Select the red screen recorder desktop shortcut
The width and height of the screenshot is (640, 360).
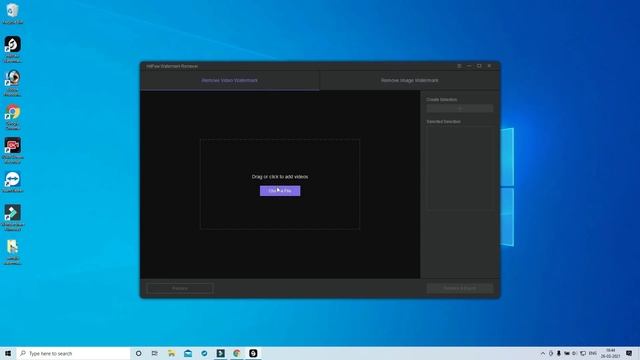[x=13, y=150]
